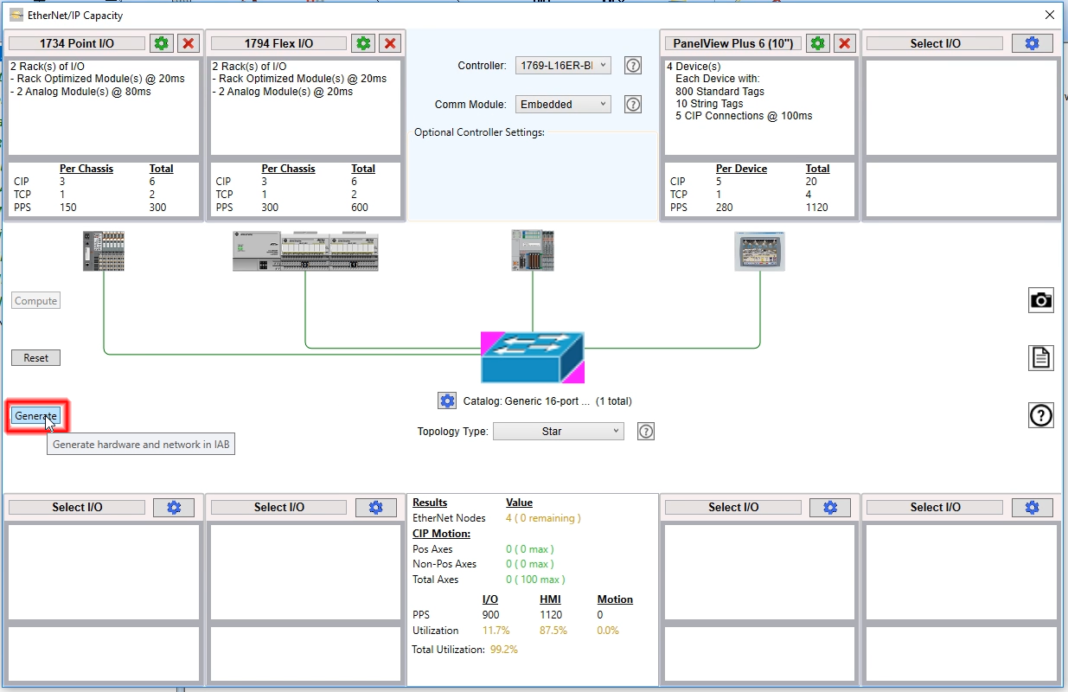1068x692 pixels.
Task: Click the help icon beside Topology Type
Action: [x=645, y=431]
